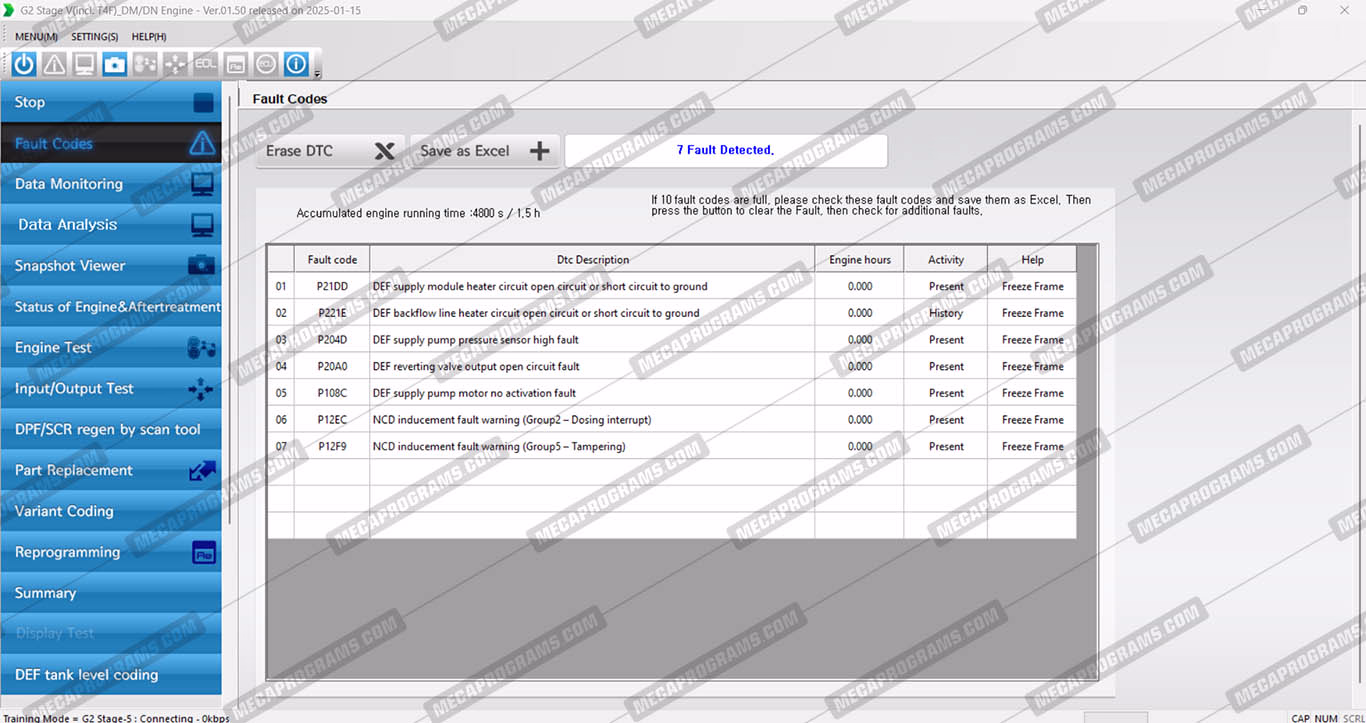Image resolution: width=1366 pixels, height=723 pixels.
Task: Click the warning triangle toolbar icon
Action: 54,64
